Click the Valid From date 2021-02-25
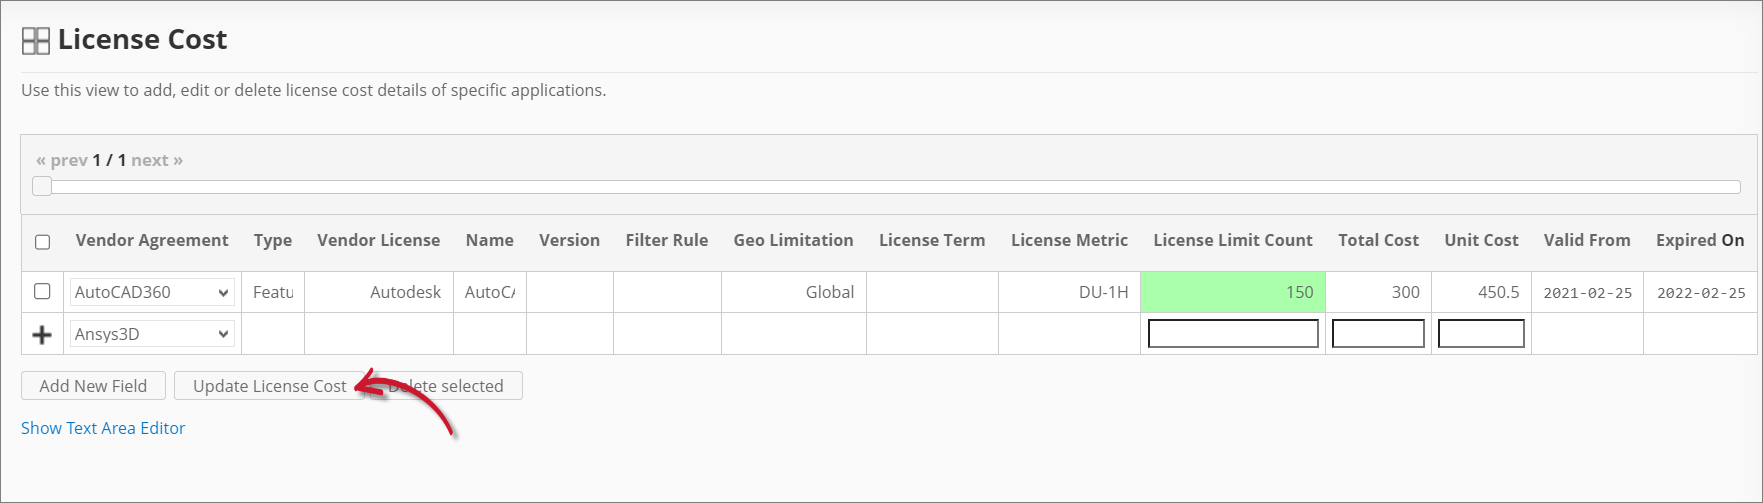 (x=1587, y=293)
